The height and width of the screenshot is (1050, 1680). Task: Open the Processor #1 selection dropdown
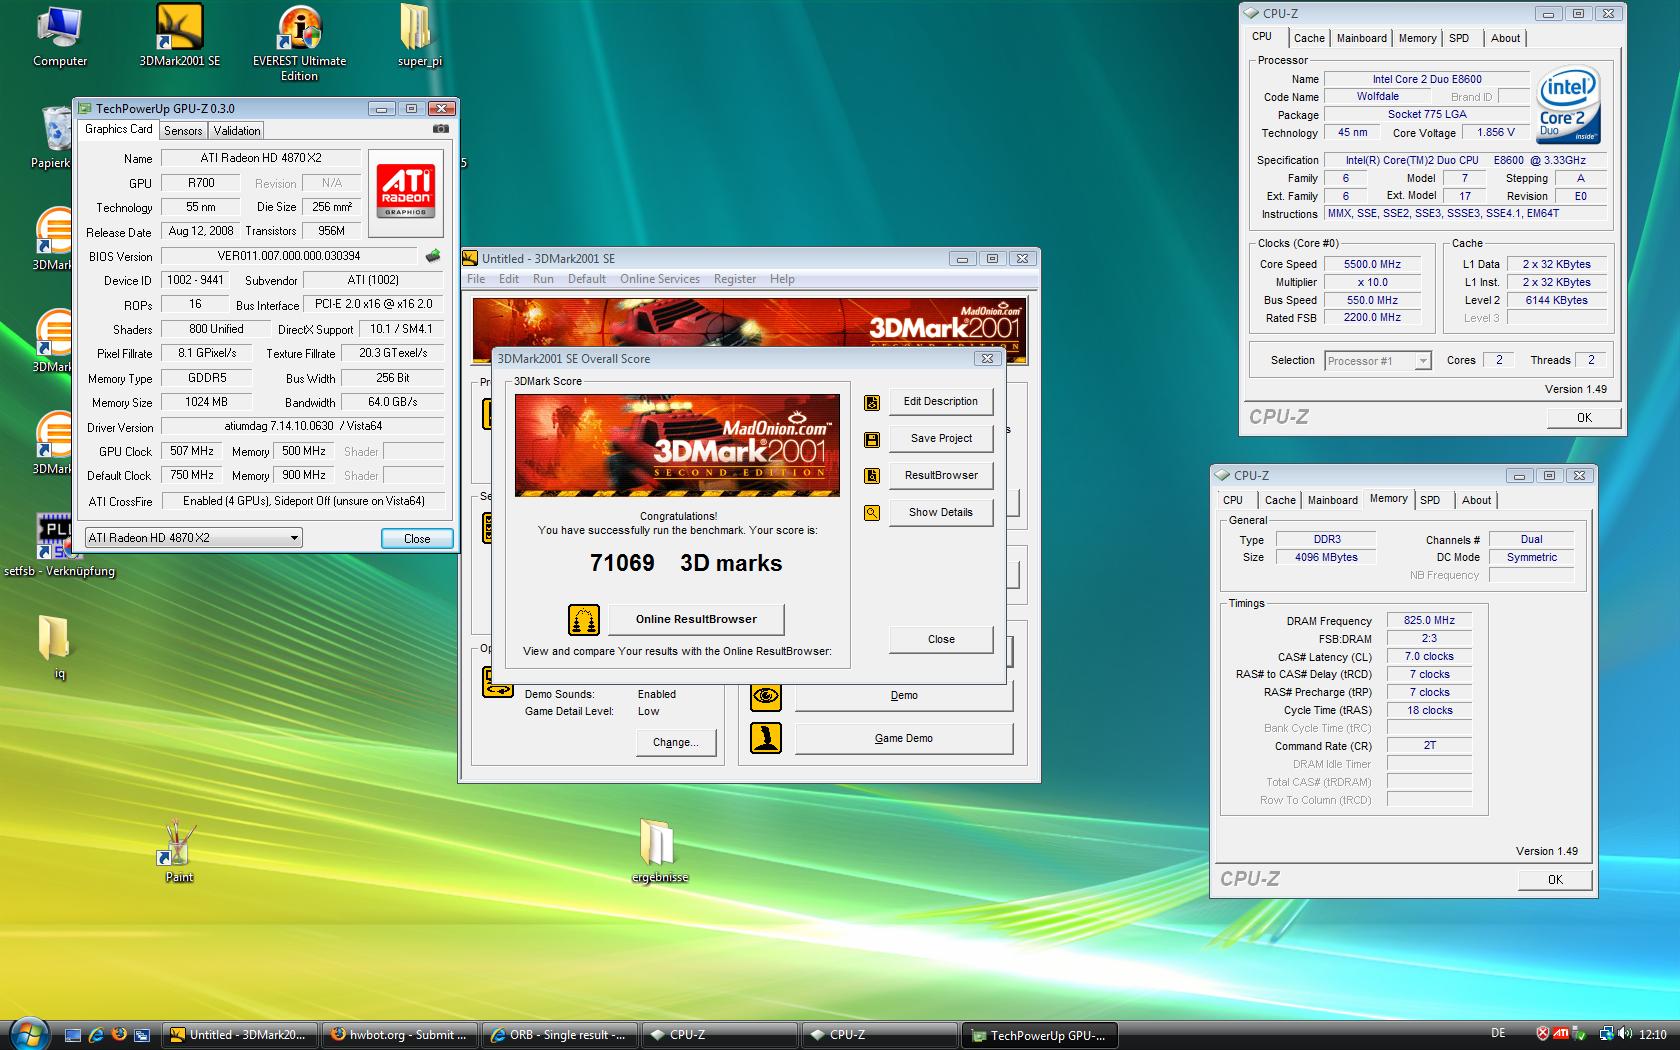pos(1377,361)
